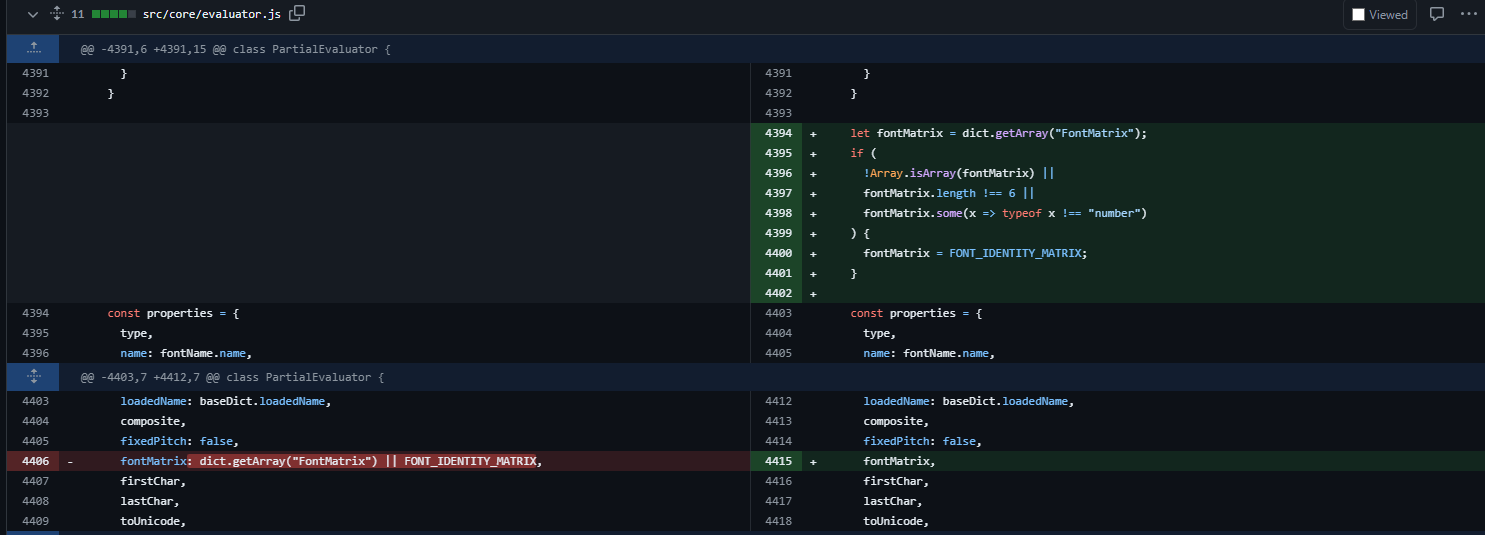1485x535 pixels.
Task: Click line number 4398 on right side
Action: [x=777, y=213]
